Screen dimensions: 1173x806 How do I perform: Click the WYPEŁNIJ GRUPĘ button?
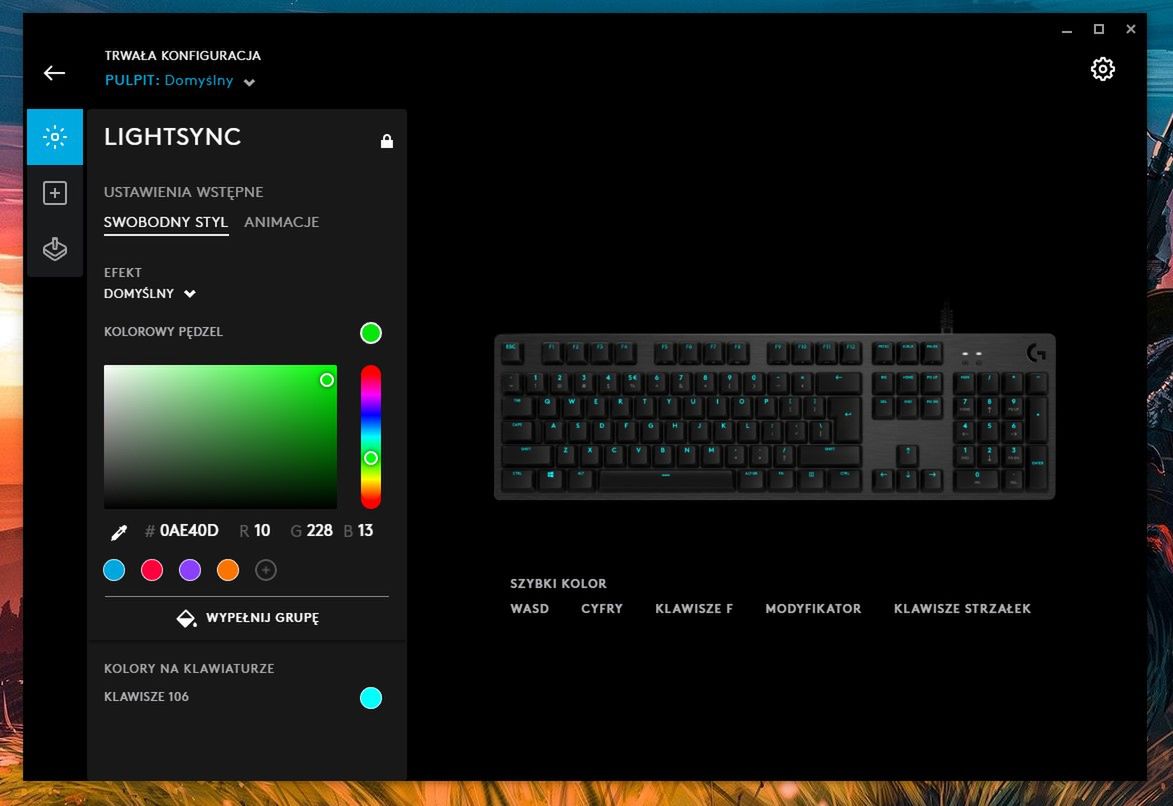click(x=247, y=618)
